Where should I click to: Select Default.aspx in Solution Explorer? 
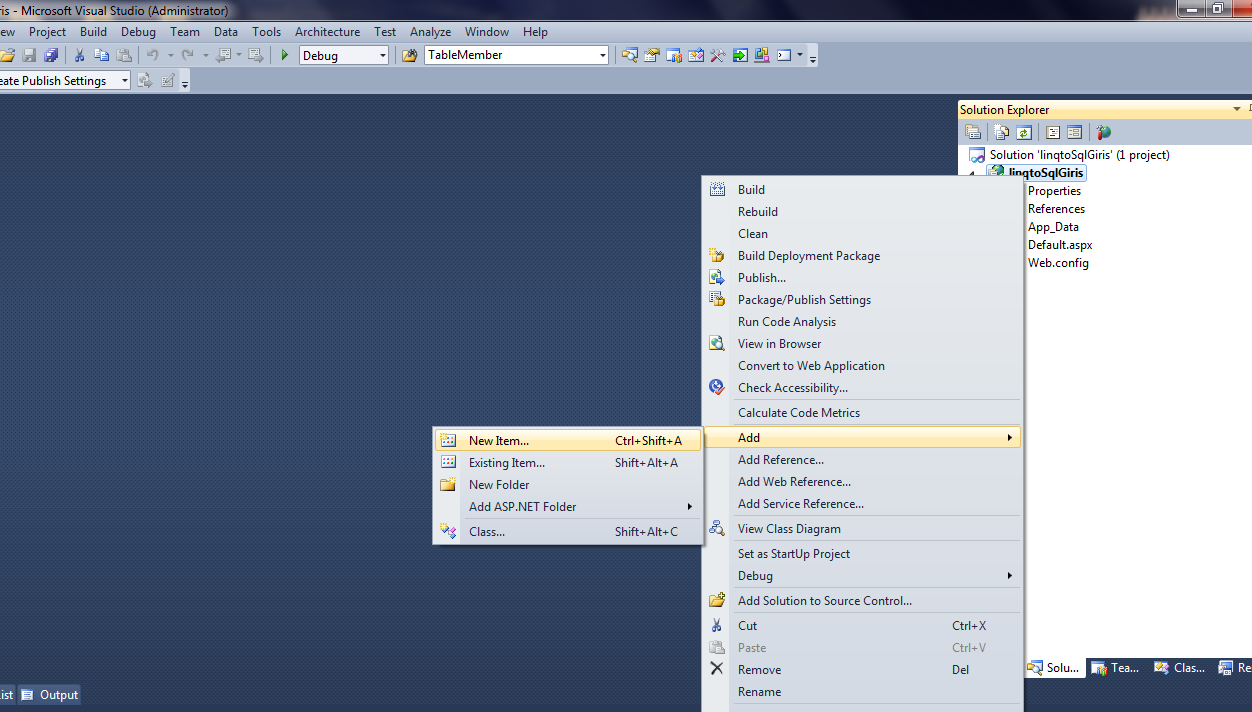(1060, 245)
